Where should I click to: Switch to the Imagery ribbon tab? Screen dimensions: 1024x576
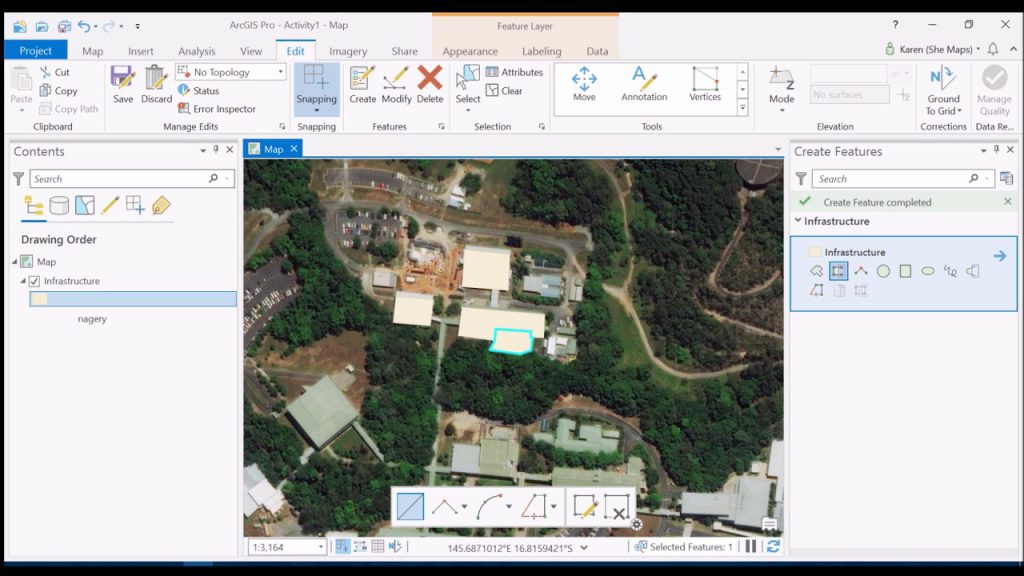pos(348,51)
